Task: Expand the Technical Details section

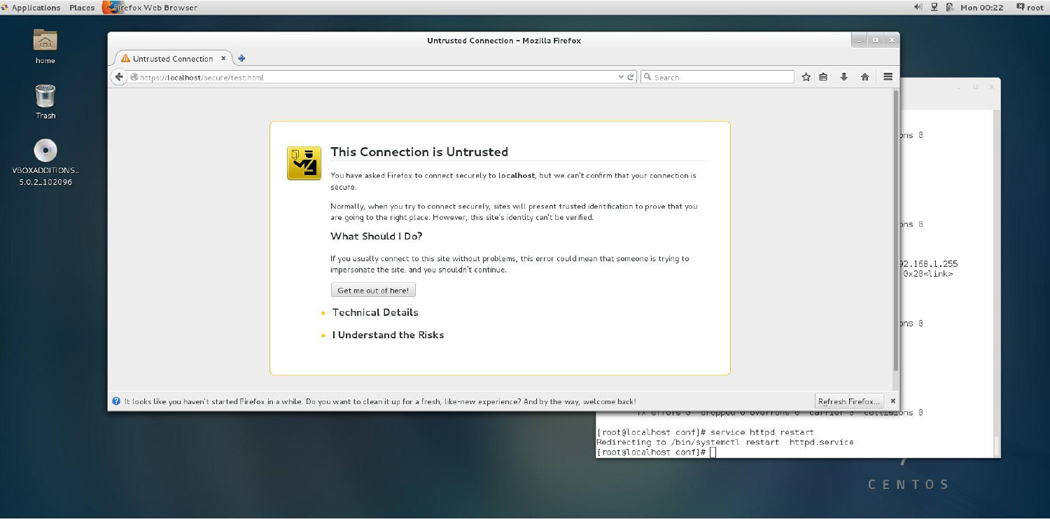Action: coord(374,313)
